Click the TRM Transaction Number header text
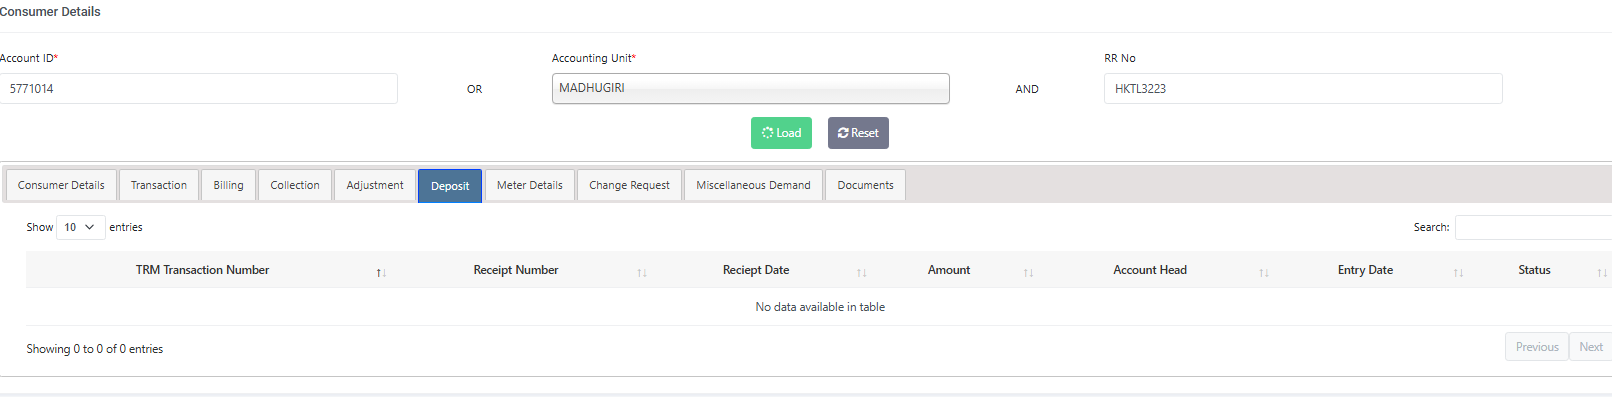The width and height of the screenshot is (1612, 397). (202, 270)
